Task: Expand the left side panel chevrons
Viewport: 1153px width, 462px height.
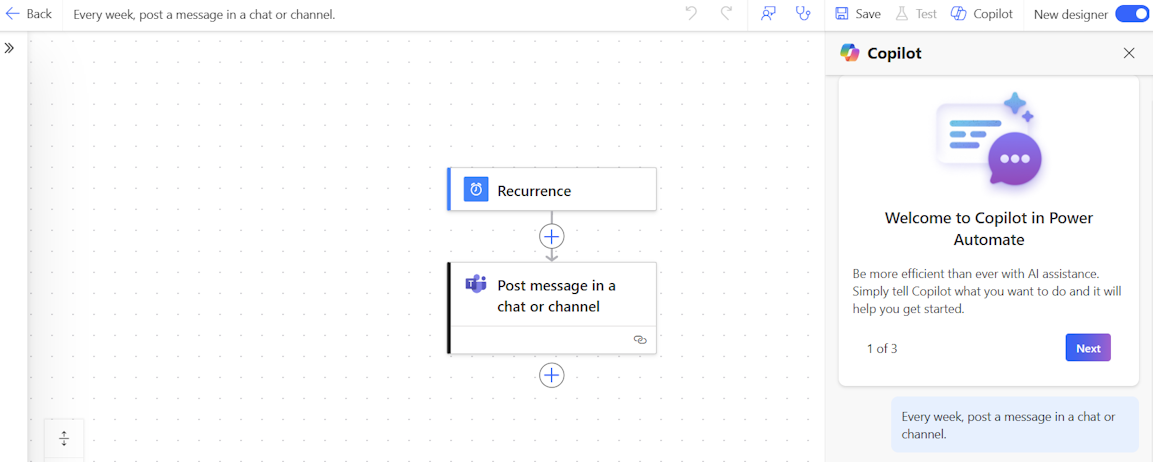Action: click(x=9, y=48)
